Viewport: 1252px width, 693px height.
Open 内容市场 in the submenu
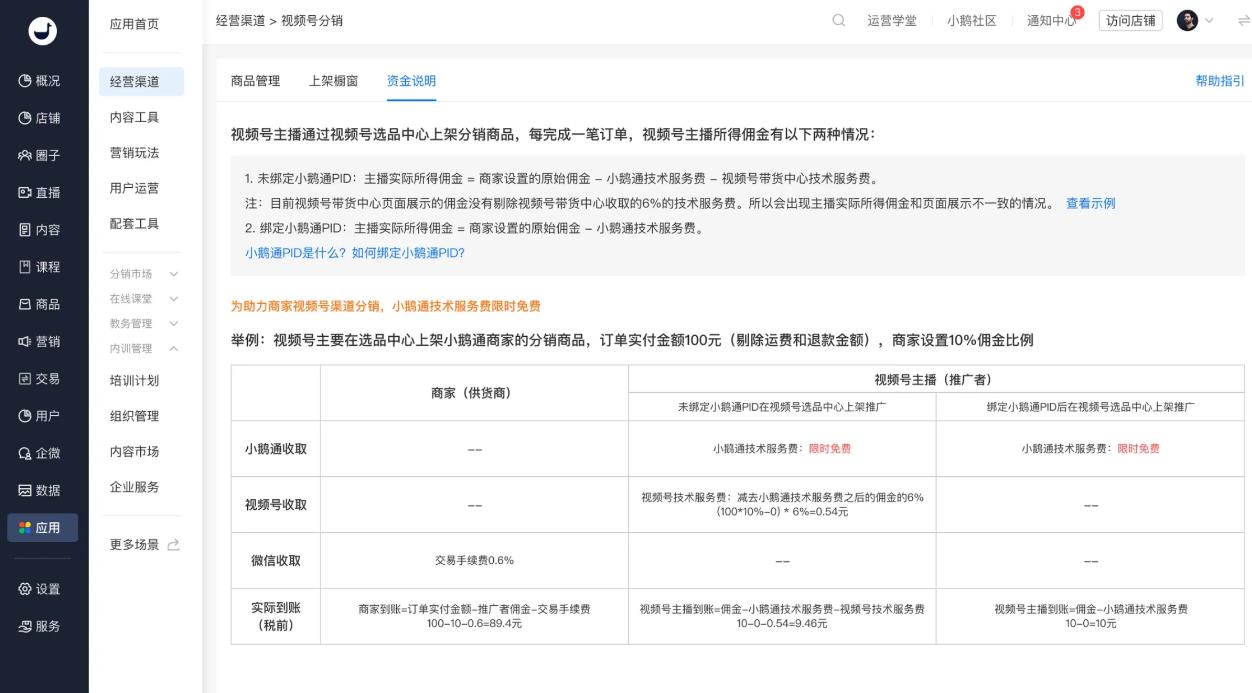(x=134, y=451)
